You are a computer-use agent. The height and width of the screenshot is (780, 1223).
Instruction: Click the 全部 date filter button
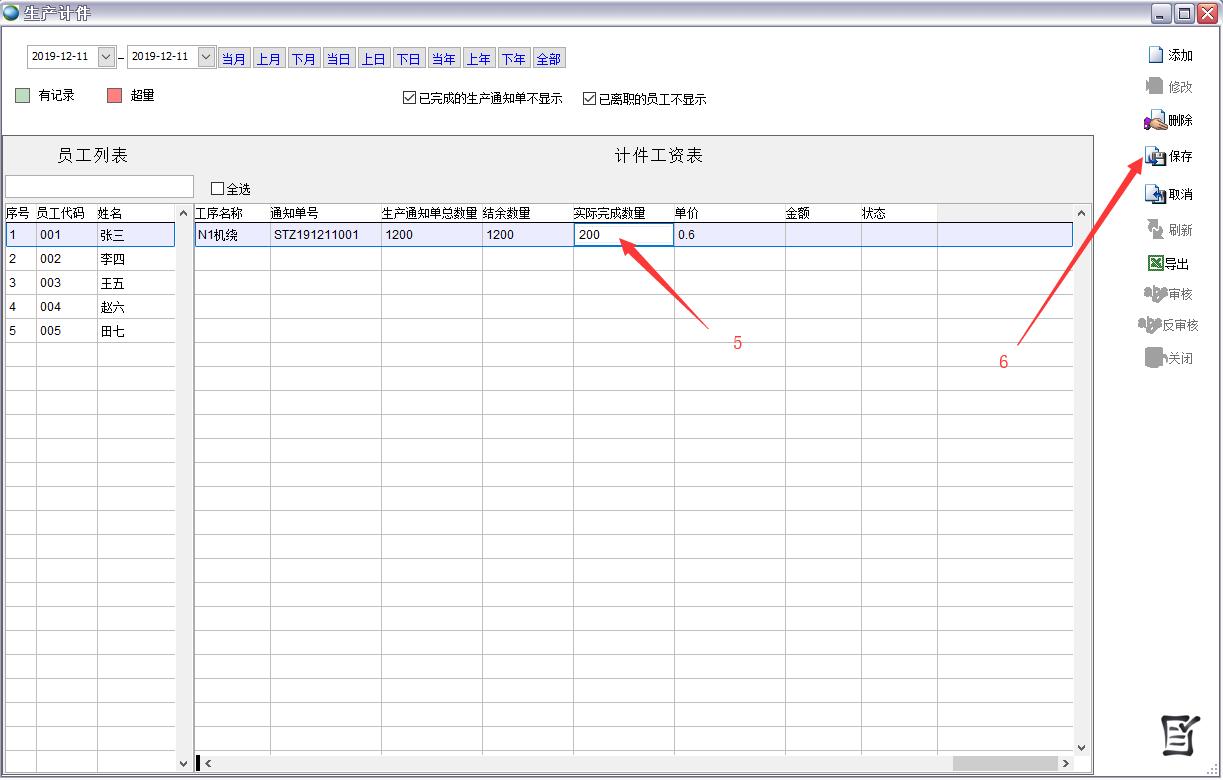[548, 59]
